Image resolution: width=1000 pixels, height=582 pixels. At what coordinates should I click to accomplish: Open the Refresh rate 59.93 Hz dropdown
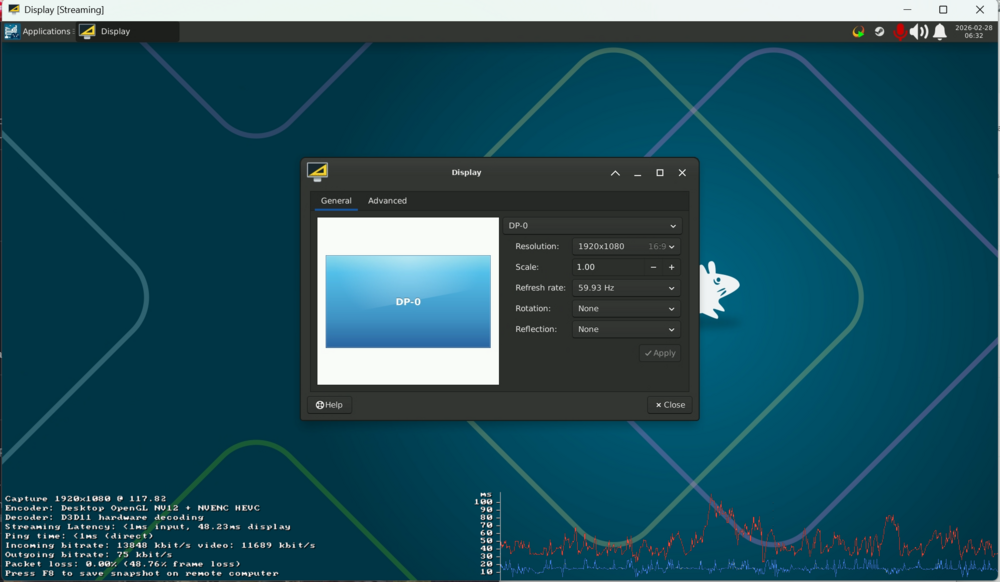(626, 288)
